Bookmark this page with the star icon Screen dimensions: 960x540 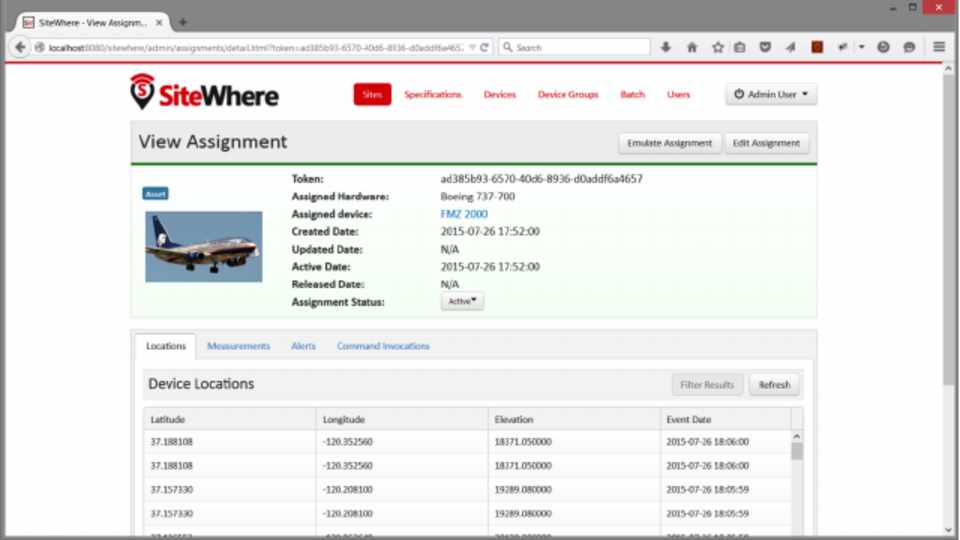point(717,47)
